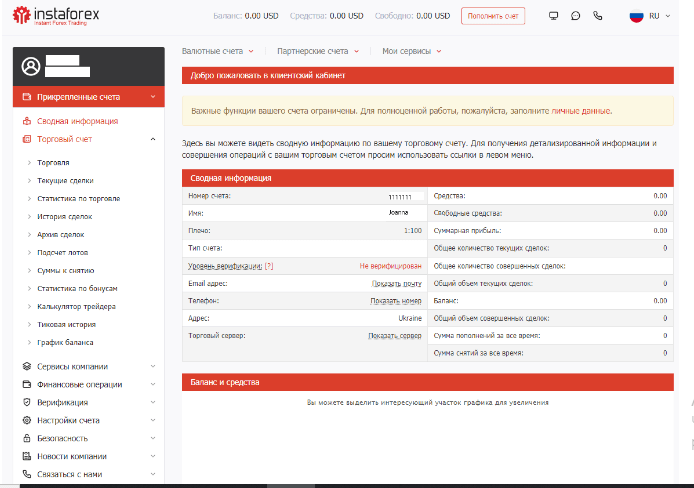Image resolution: width=694 pixels, height=488 pixels.
Task: Expand Сервисы компании chevron
Action: (x=153, y=366)
